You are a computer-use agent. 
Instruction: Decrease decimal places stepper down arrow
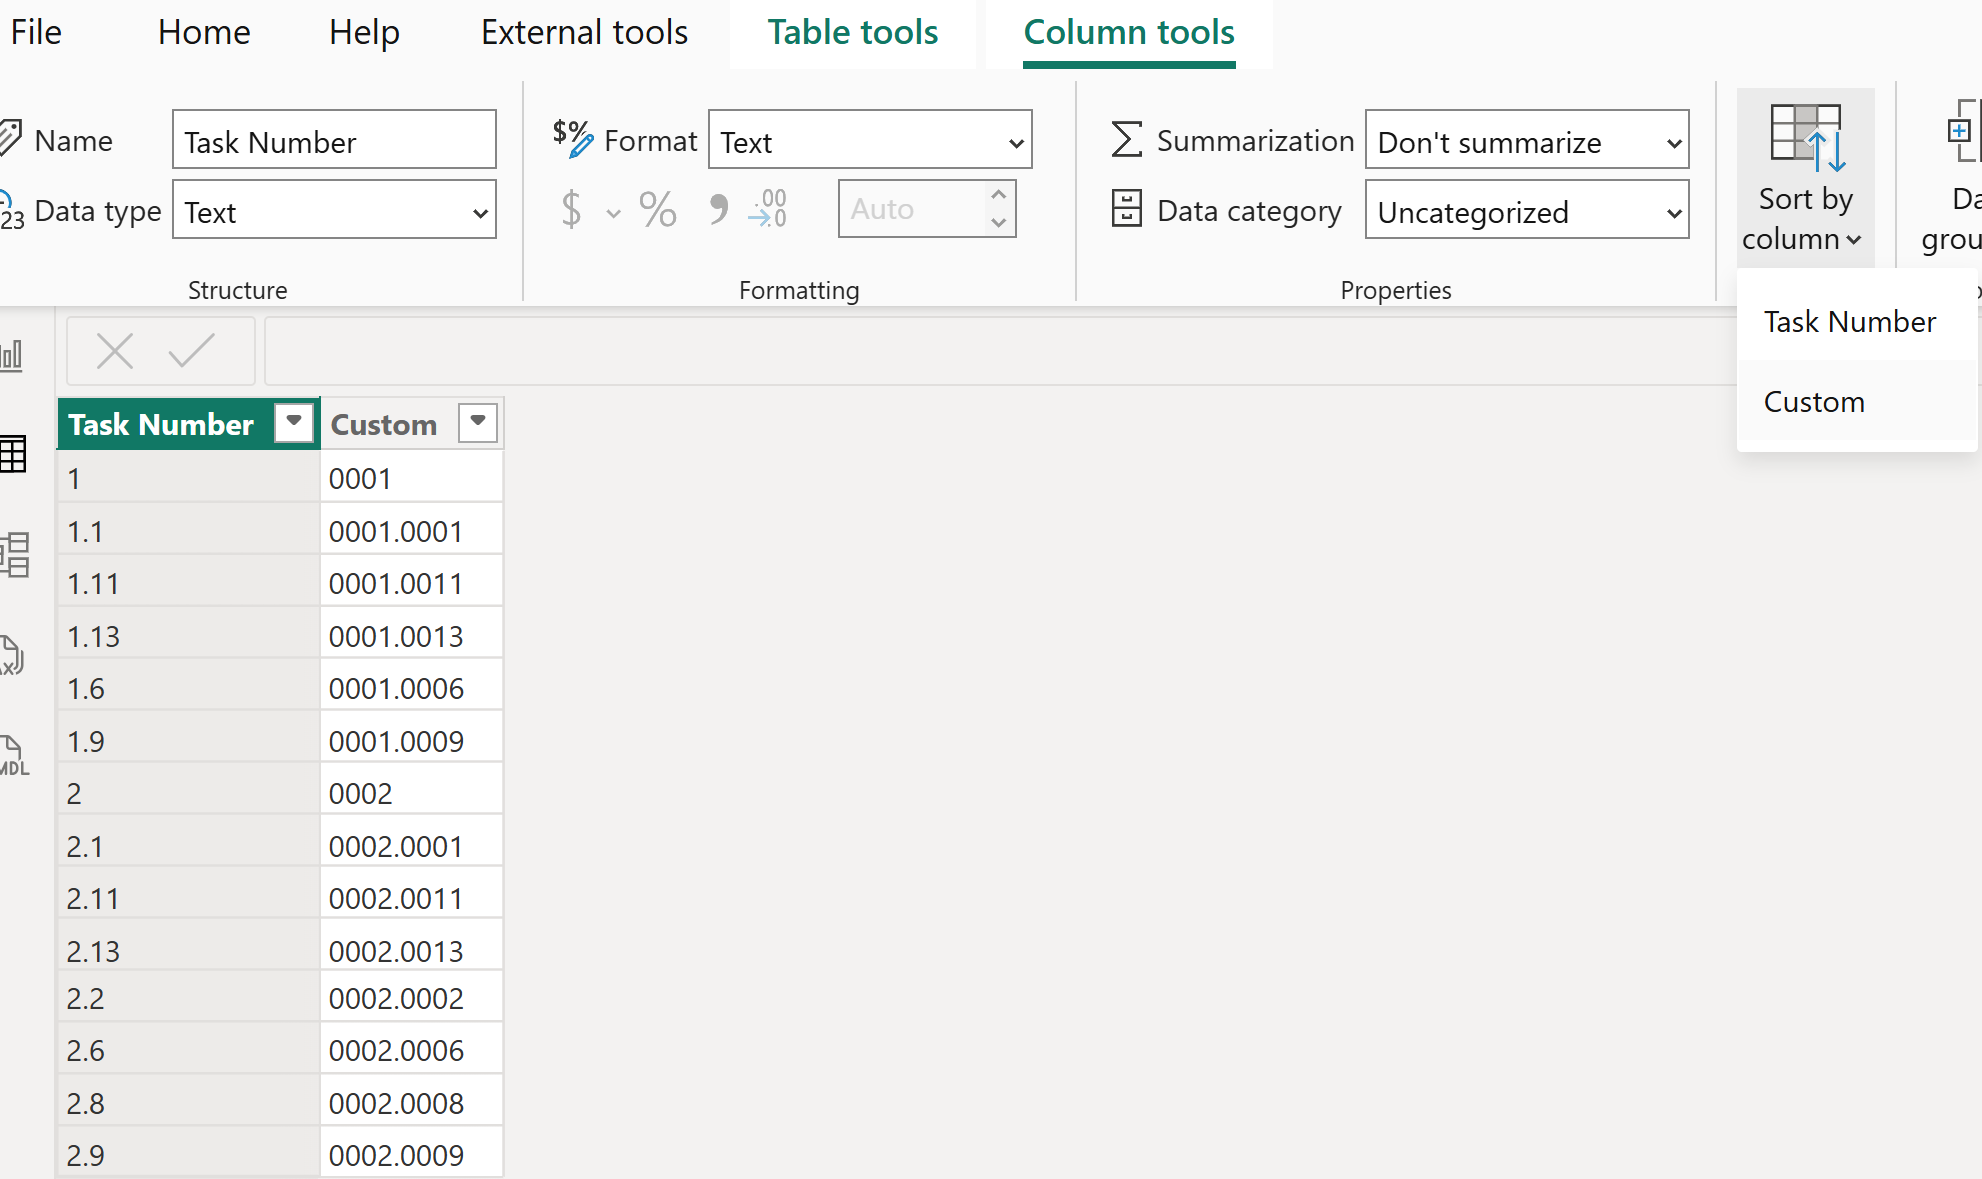pyautogui.click(x=998, y=222)
